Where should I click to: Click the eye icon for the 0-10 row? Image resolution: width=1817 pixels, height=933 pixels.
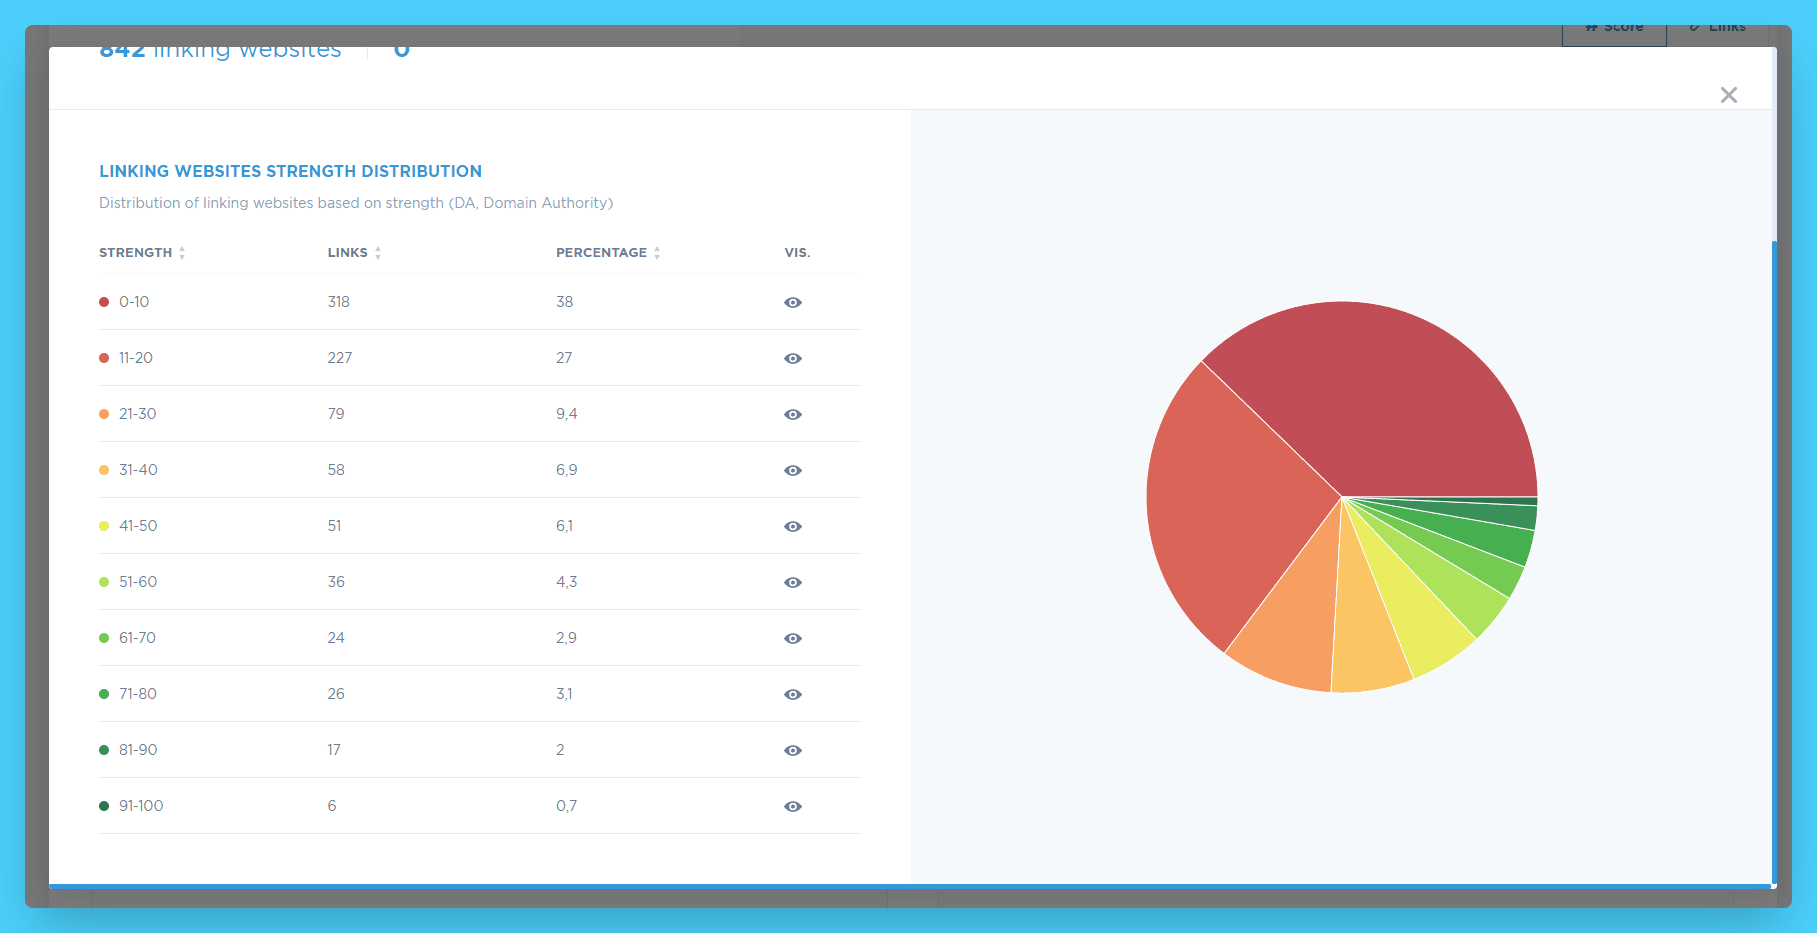tap(792, 302)
